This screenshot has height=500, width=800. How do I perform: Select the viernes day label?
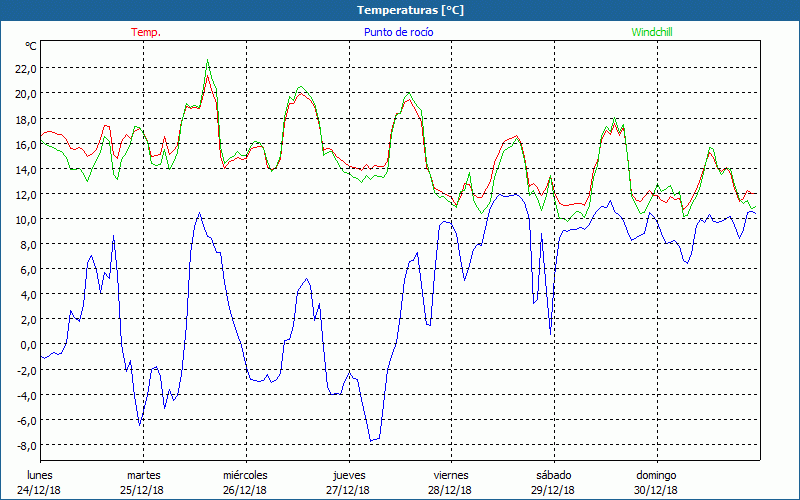coord(451,475)
